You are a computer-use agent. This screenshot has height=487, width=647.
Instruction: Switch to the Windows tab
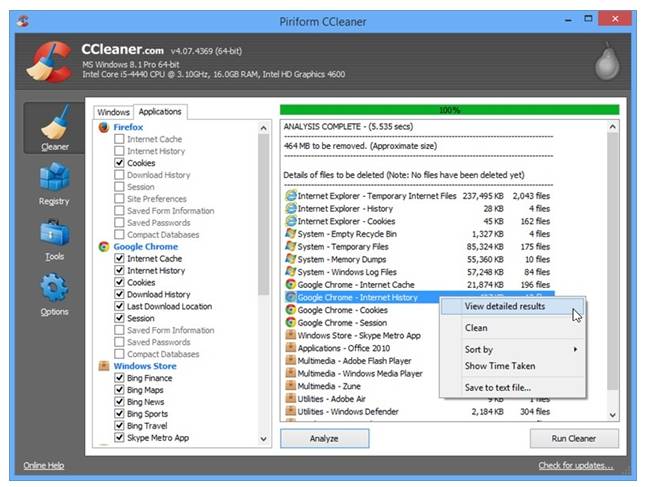pyautogui.click(x=113, y=112)
